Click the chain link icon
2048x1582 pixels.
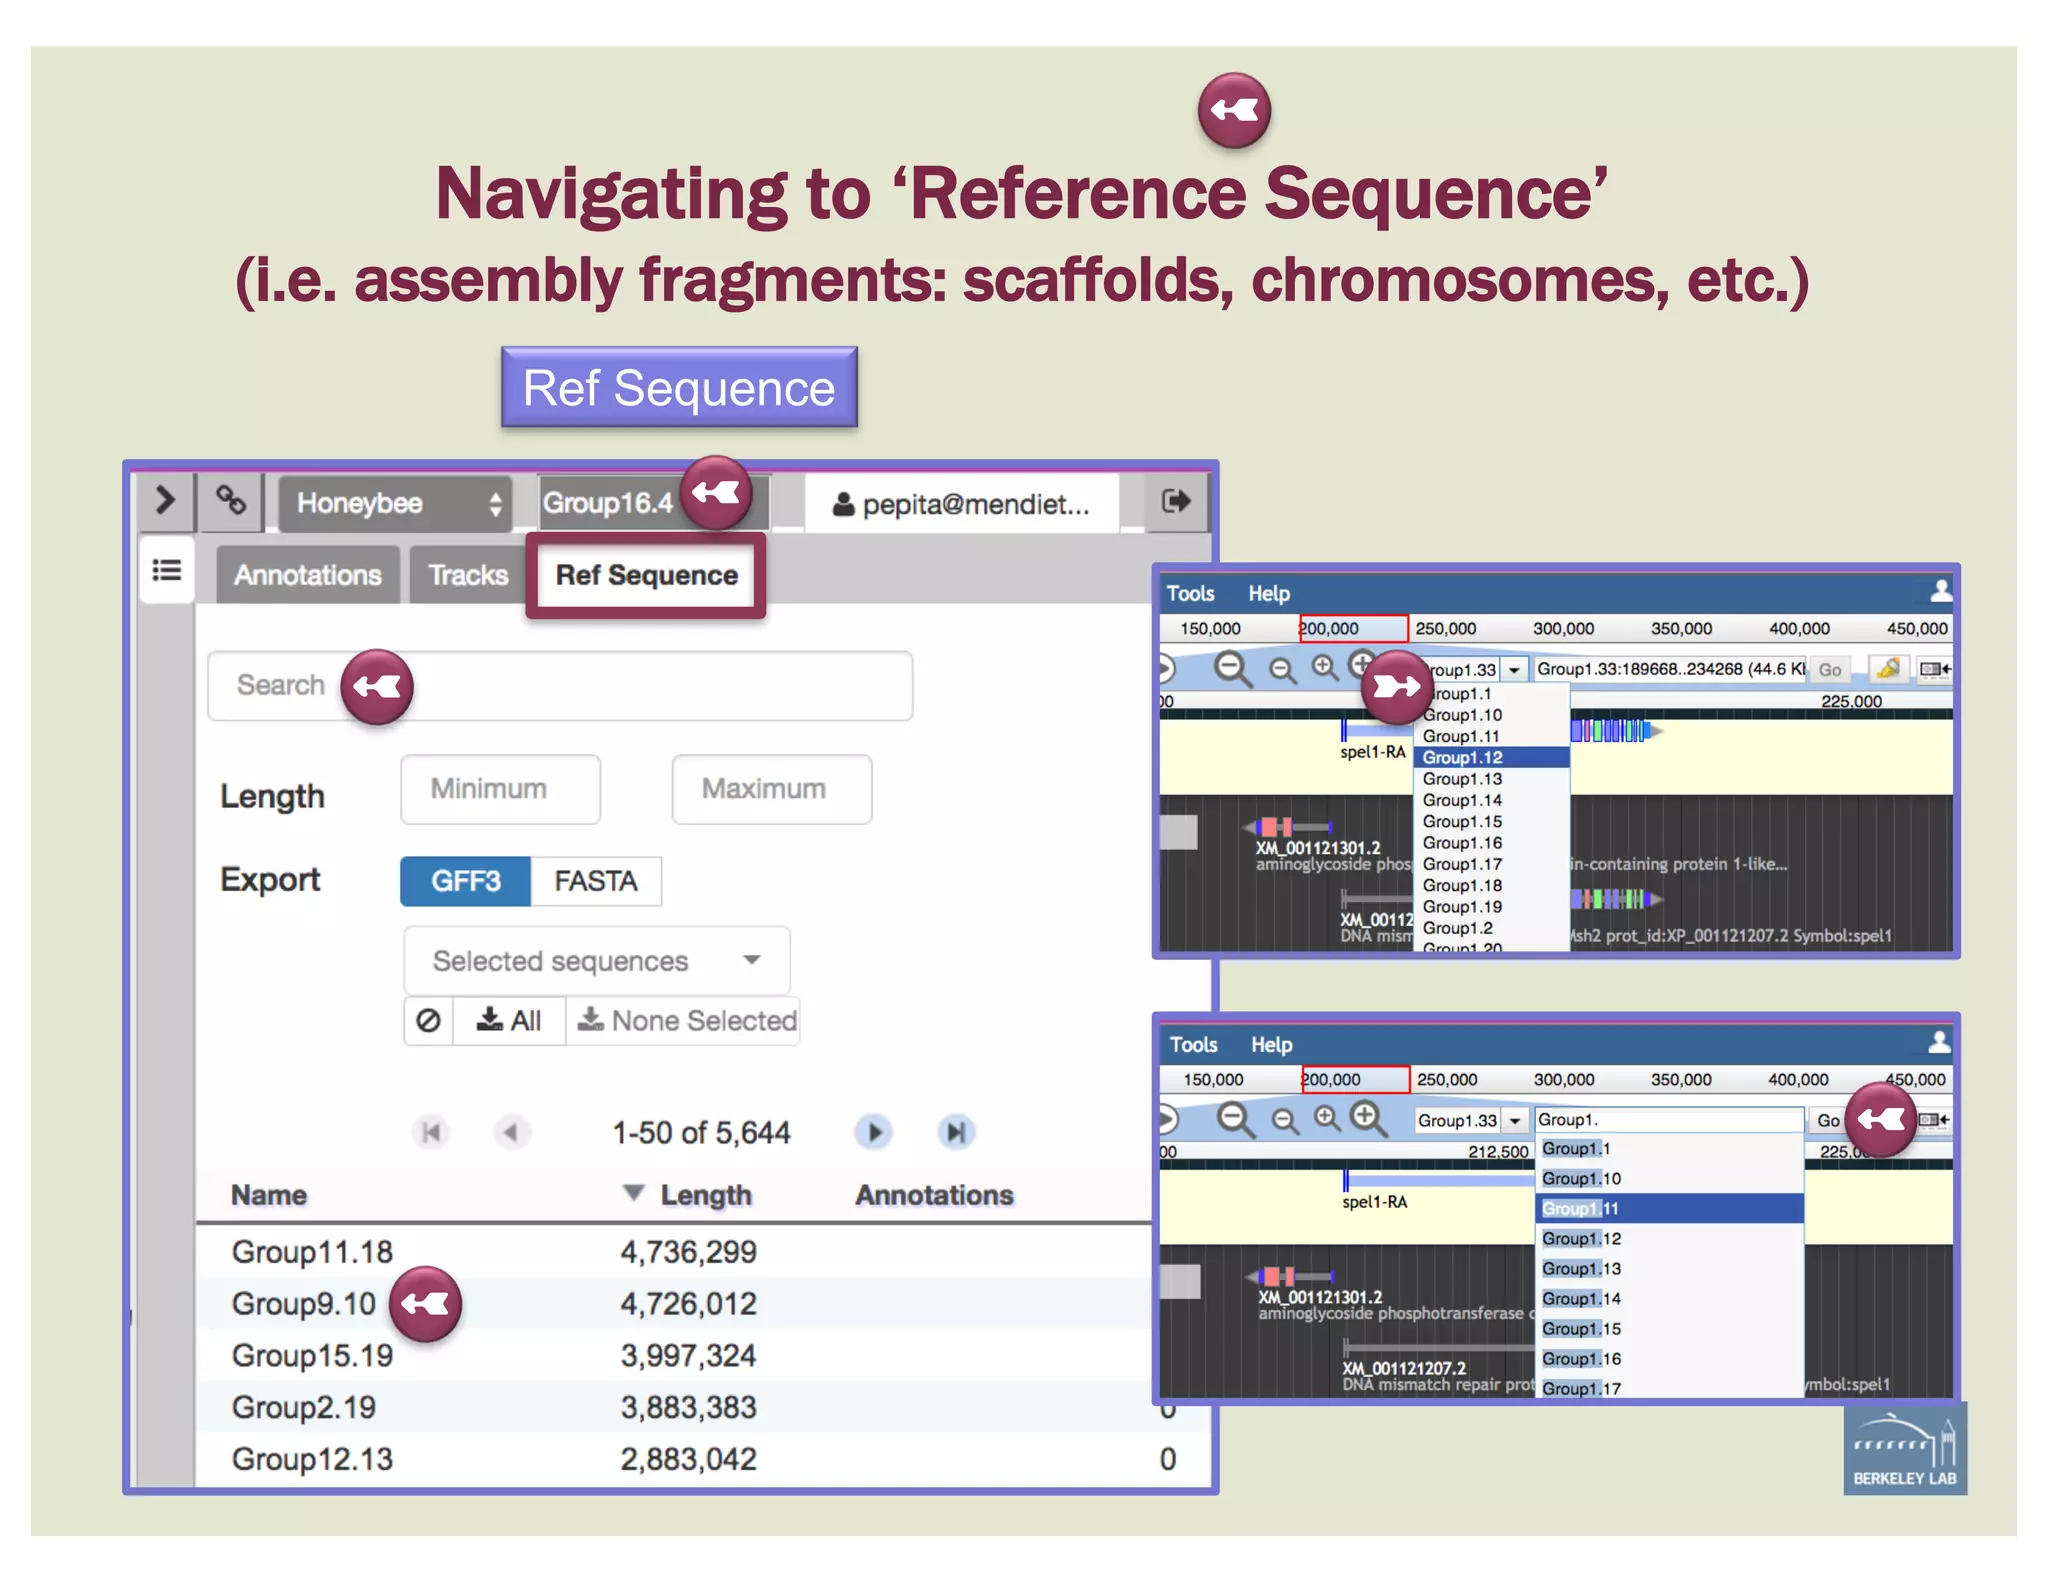tap(231, 500)
